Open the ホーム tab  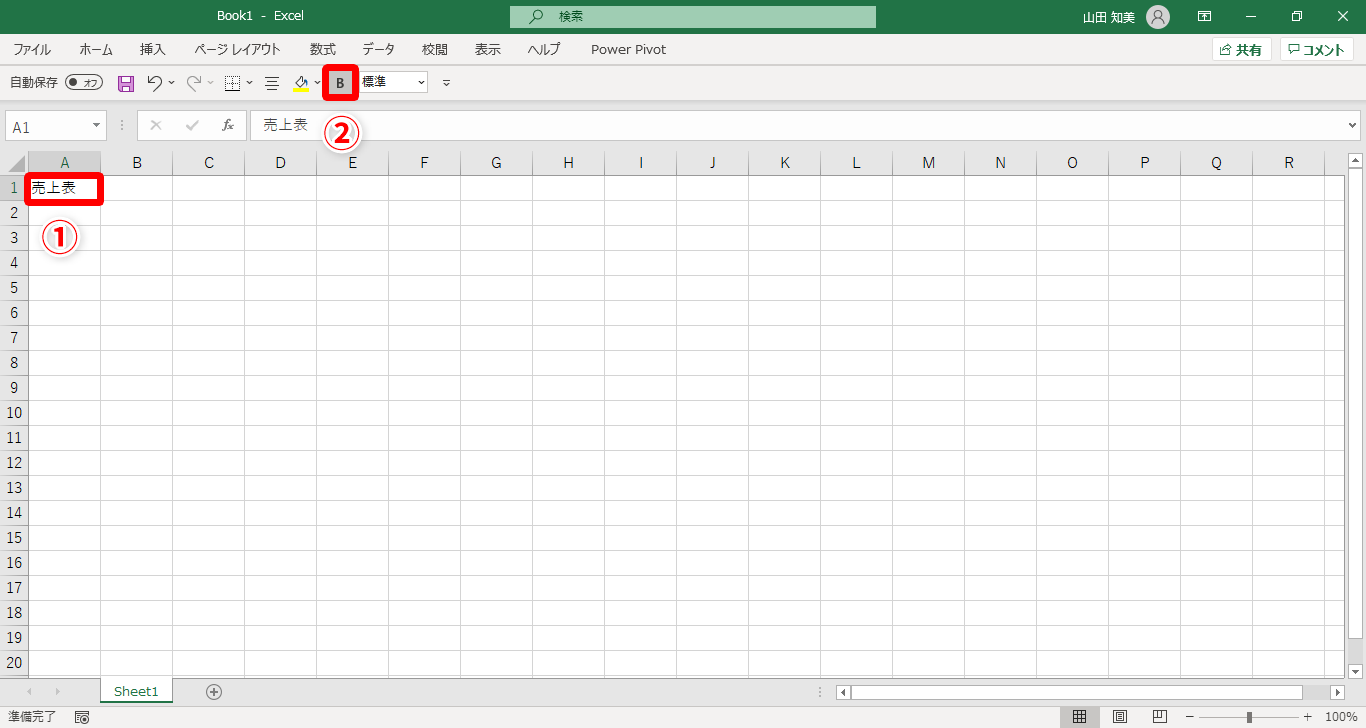pos(96,50)
